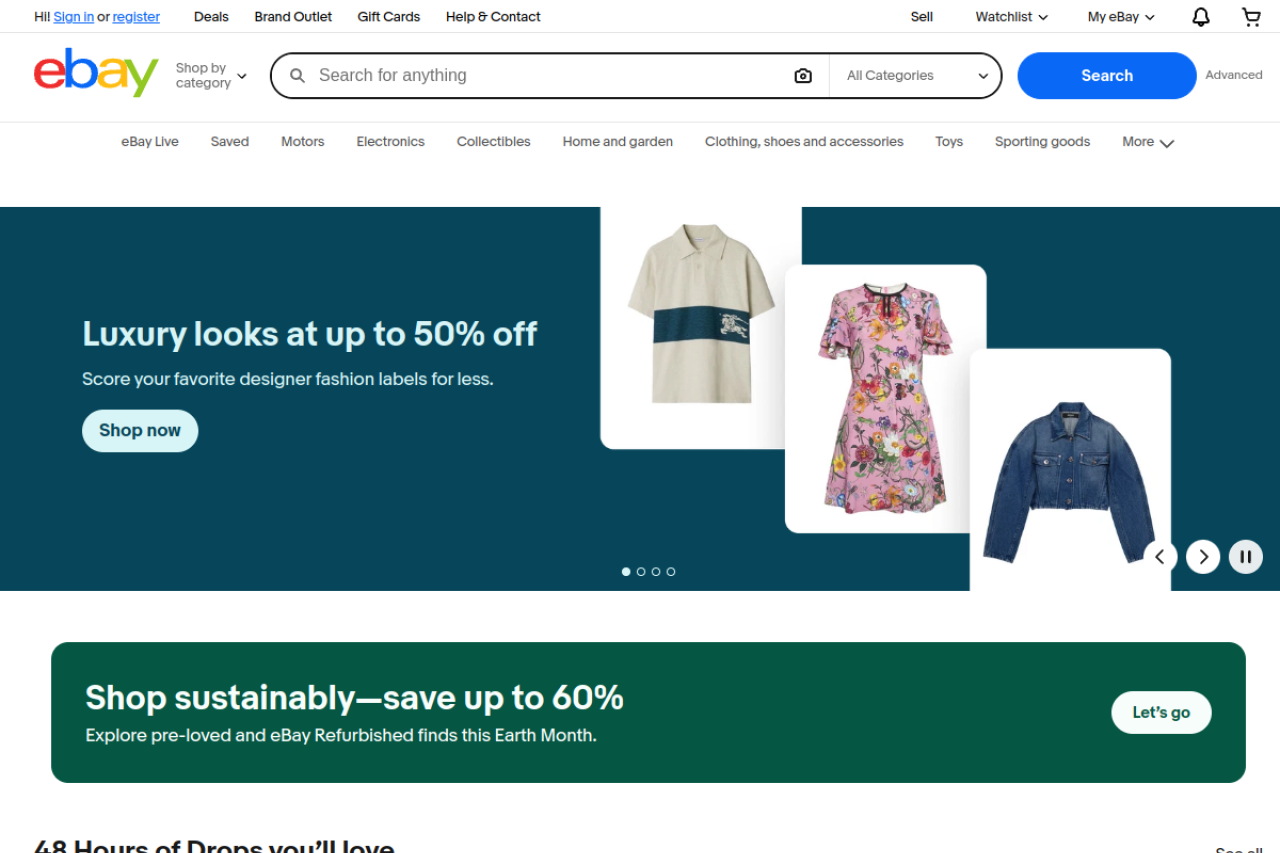Go to previous banner slide arrow
Image resolution: width=1280 pixels, height=853 pixels.
point(1160,557)
